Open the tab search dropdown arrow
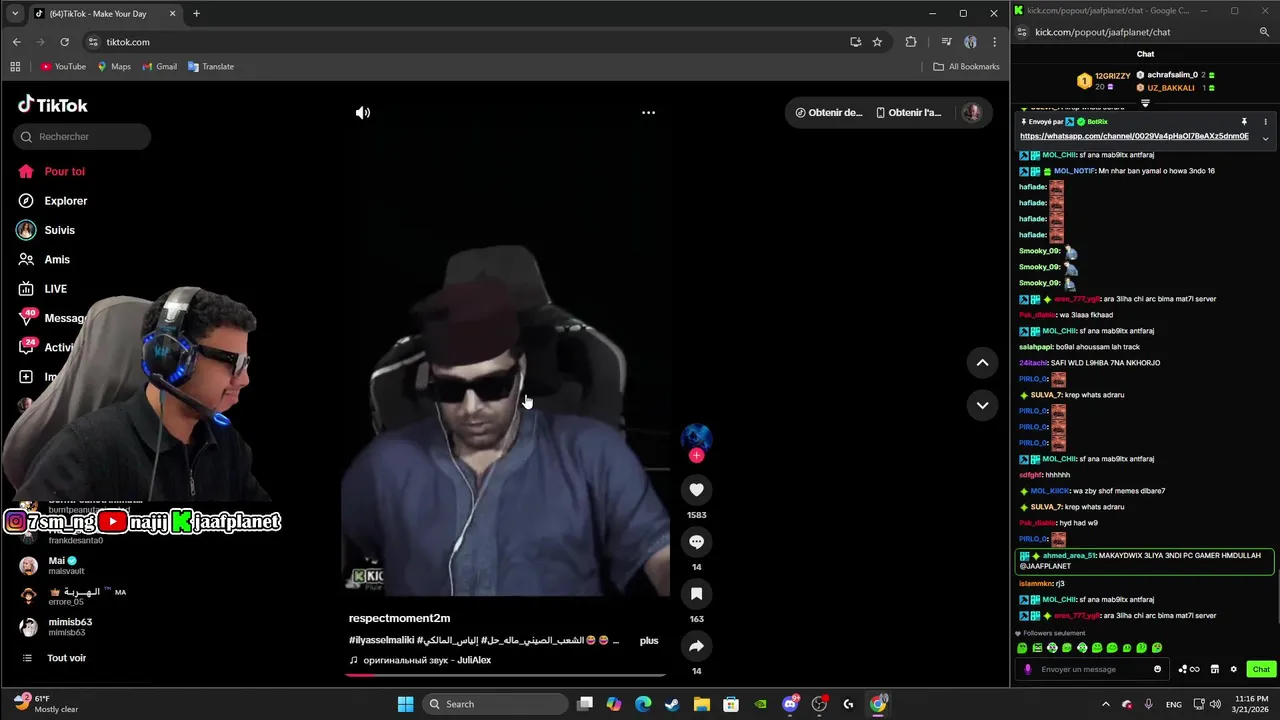Image resolution: width=1280 pixels, height=720 pixels. [x=14, y=13]
